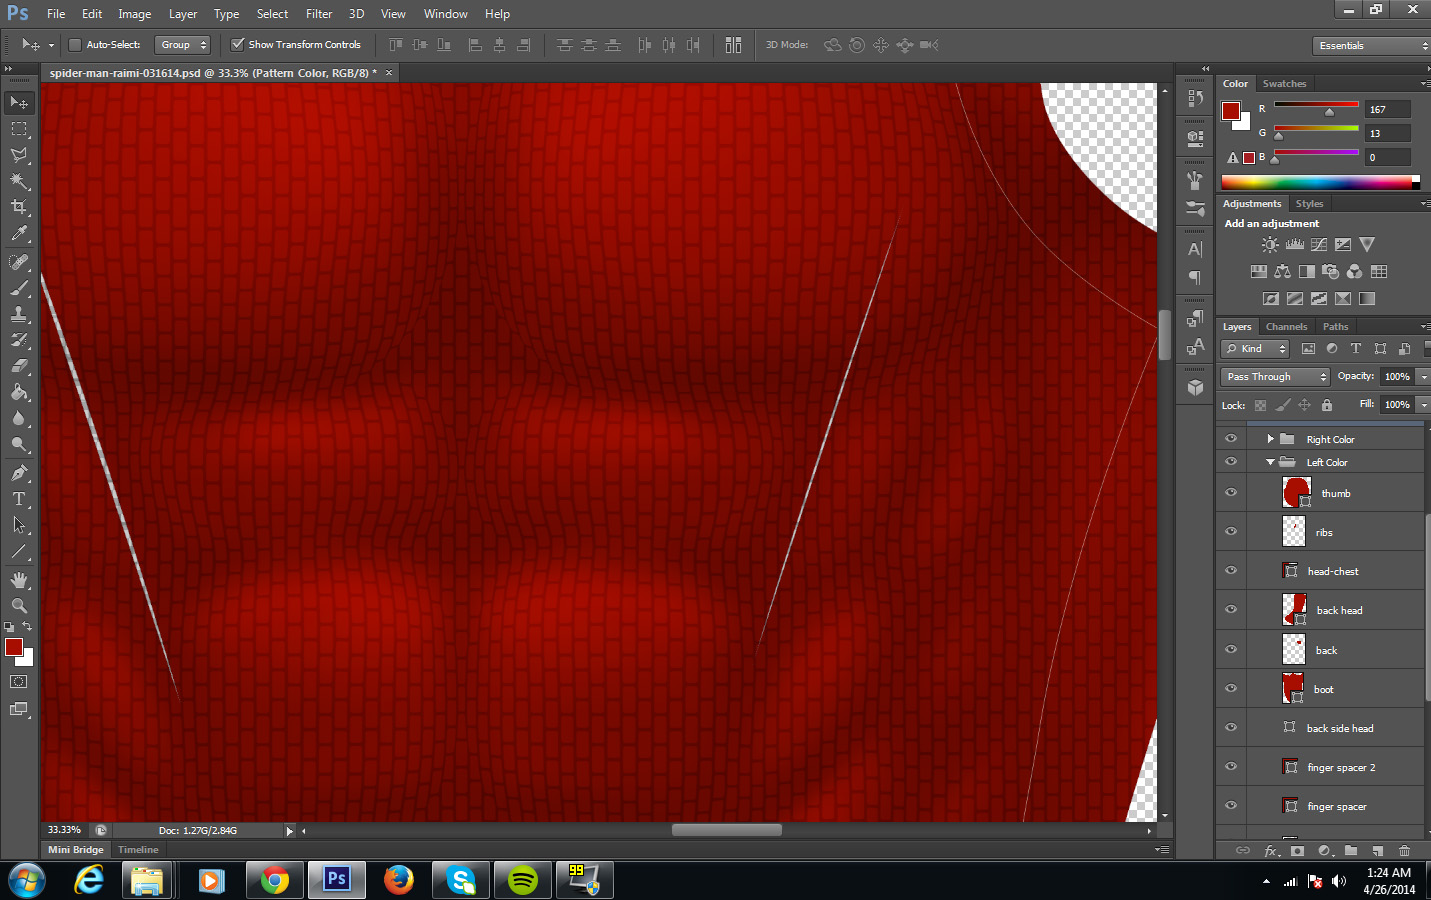Image resolution: width=1431 pixels, height=900 pixels.
Task: Select the Eyedropper tool
Action: (x=19, y=233)
